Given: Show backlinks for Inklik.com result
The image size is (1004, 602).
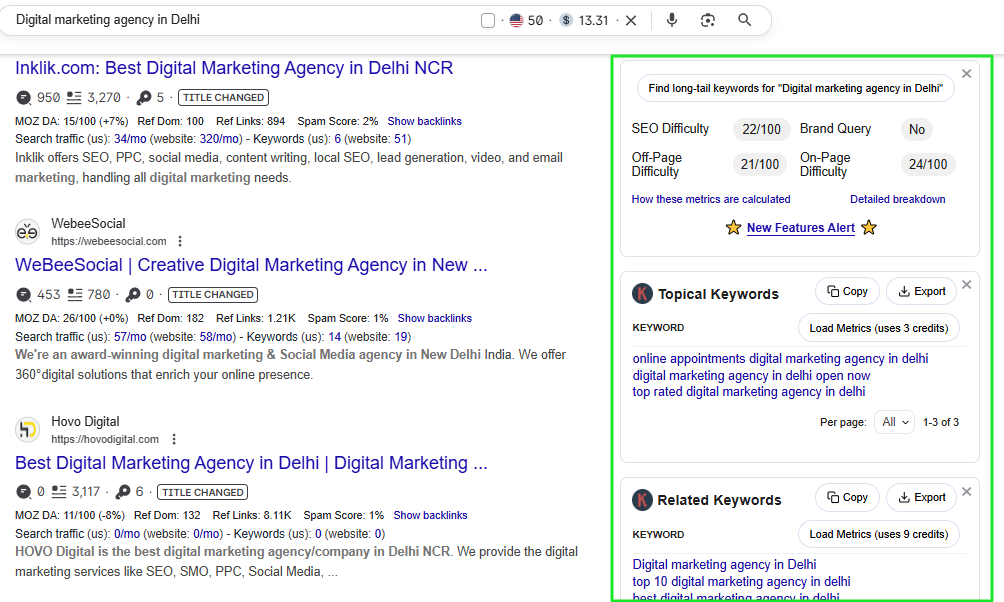Looking at the screenshot, I should [424, 121].
